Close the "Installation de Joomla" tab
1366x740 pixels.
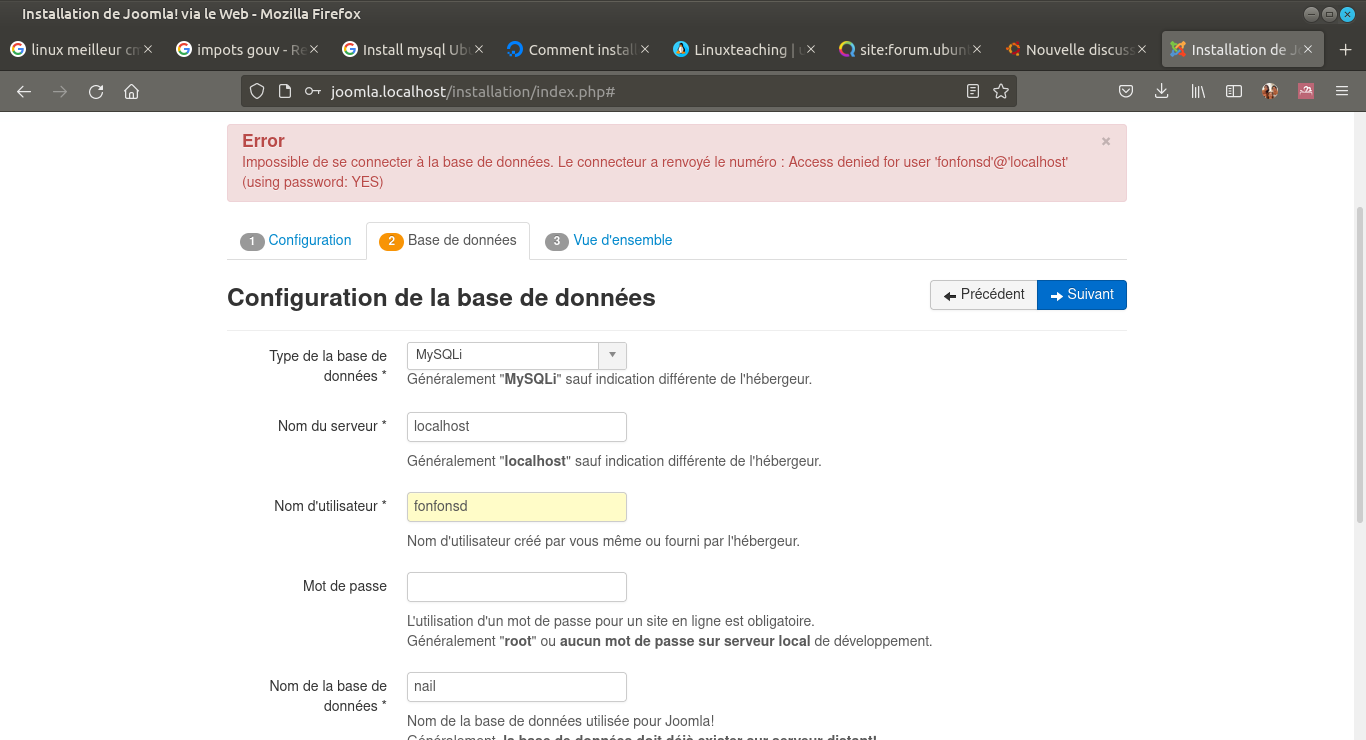(x=1308, y=49)
